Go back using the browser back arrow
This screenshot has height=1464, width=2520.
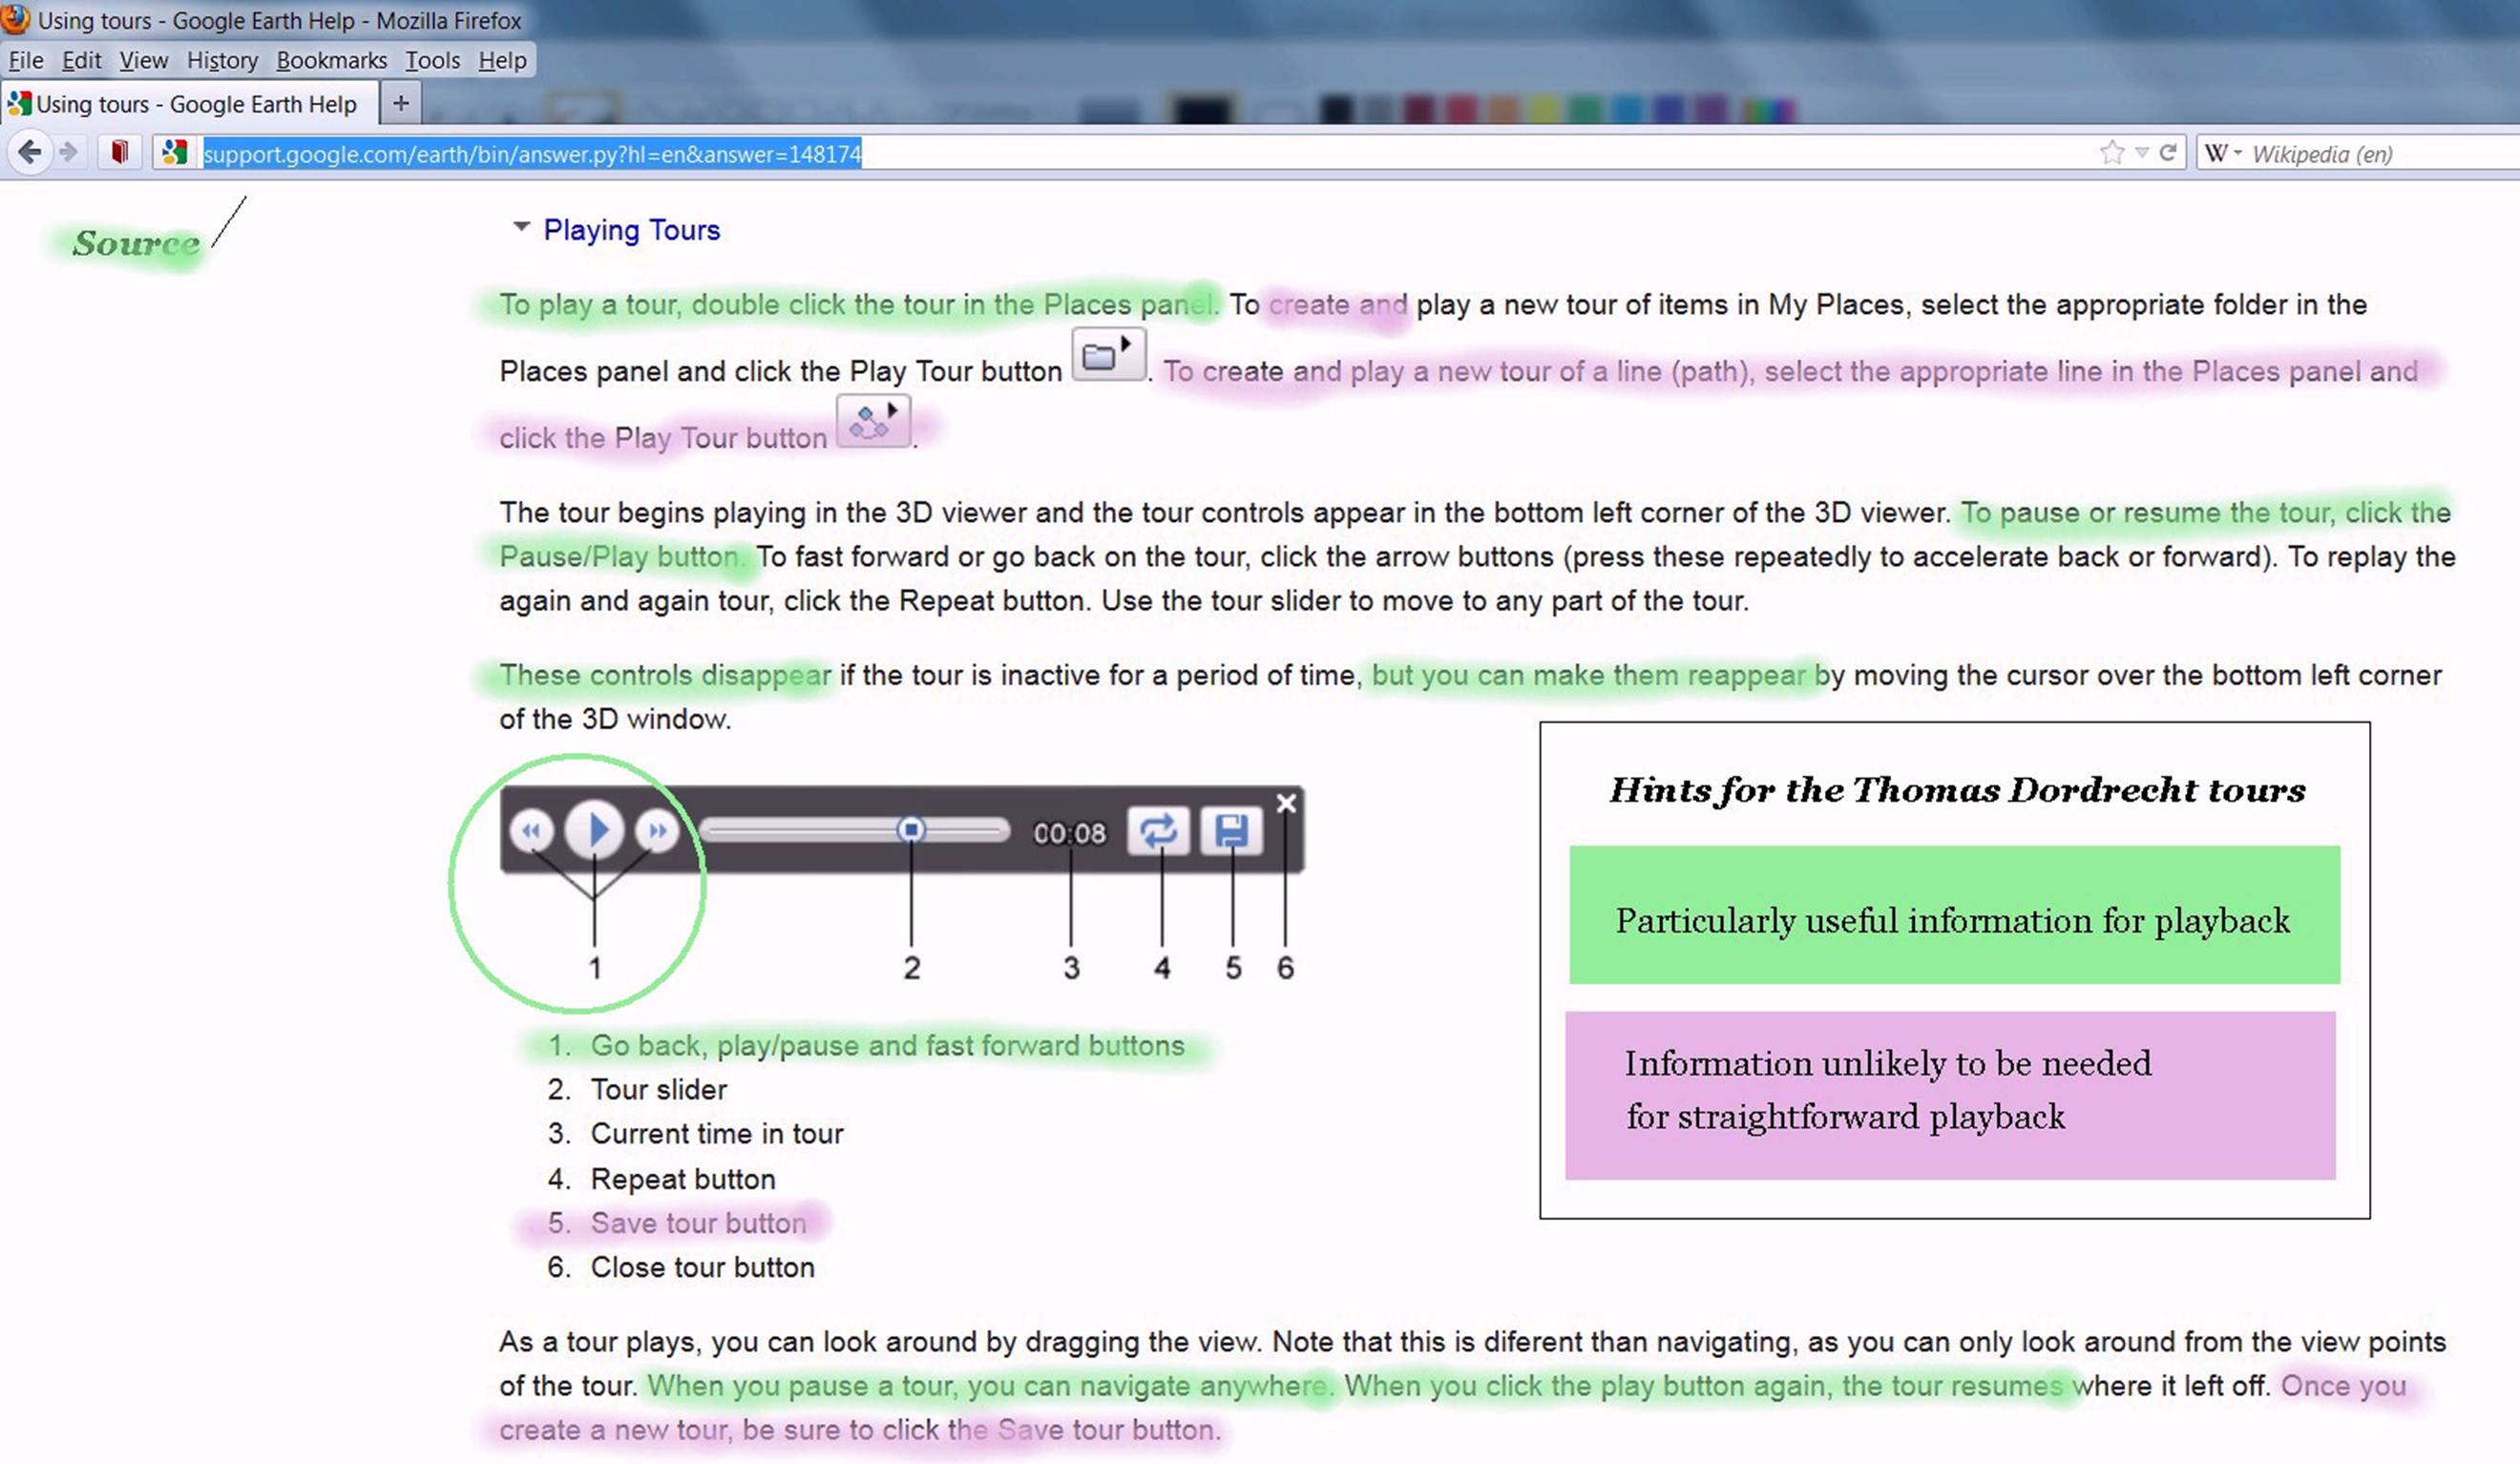coord(30,152)
